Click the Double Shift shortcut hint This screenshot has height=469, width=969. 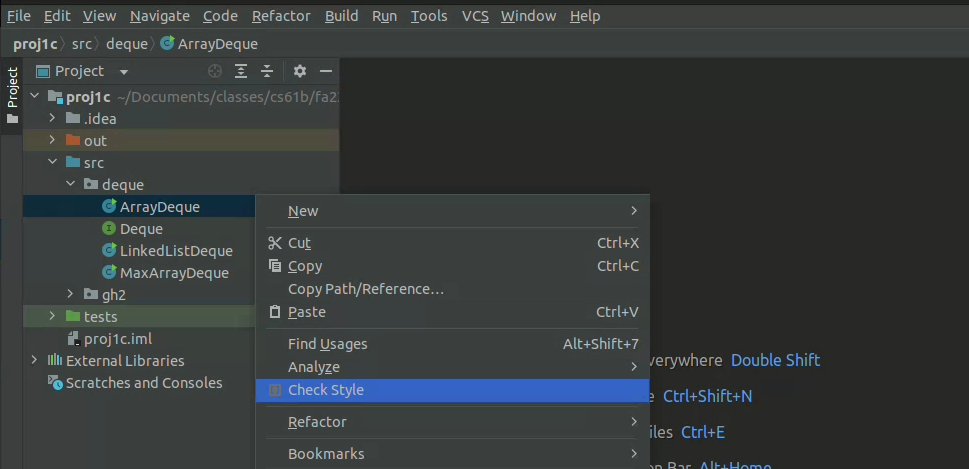pos(776,360)
